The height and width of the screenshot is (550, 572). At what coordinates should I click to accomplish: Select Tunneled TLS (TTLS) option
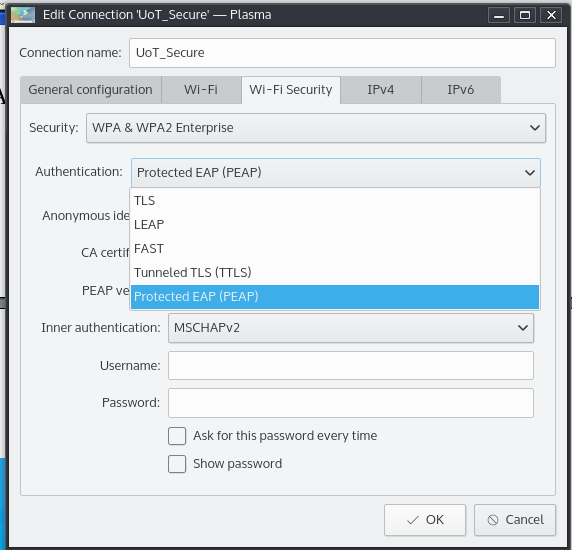335,273
